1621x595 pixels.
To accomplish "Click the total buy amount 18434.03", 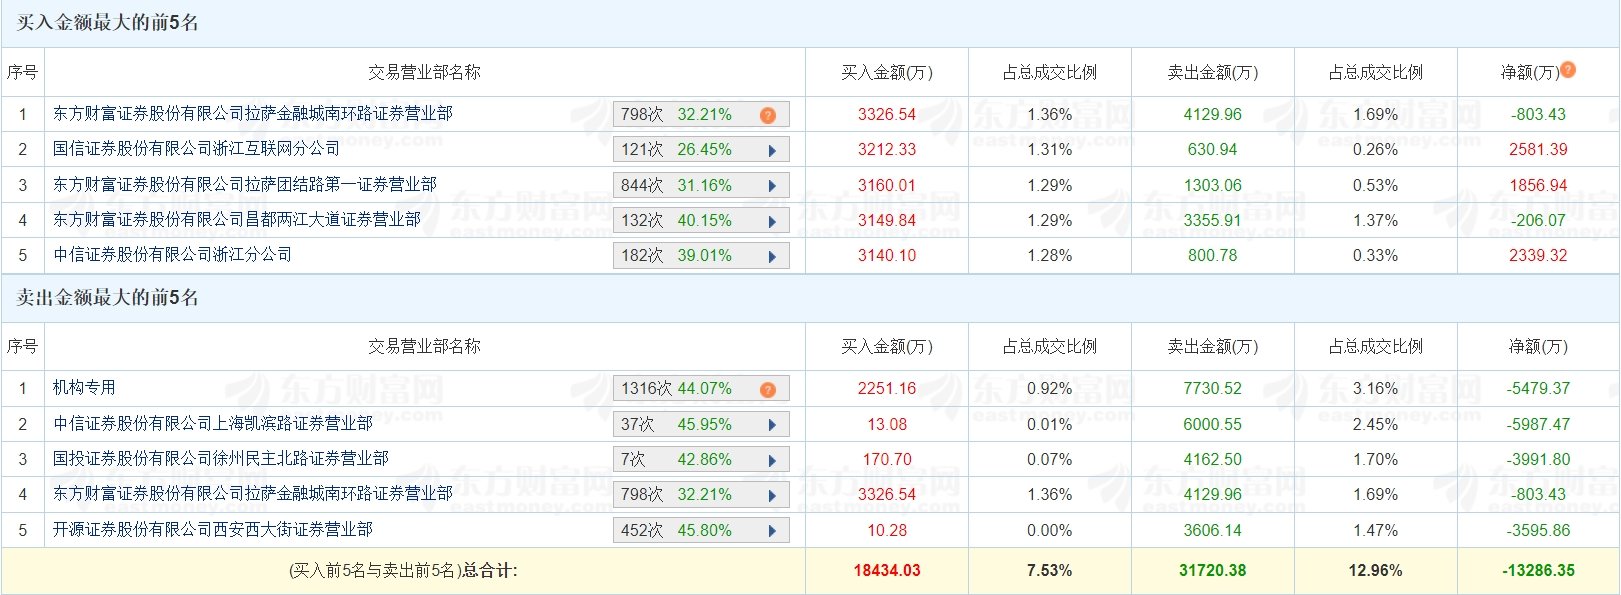I will point(887,571).
